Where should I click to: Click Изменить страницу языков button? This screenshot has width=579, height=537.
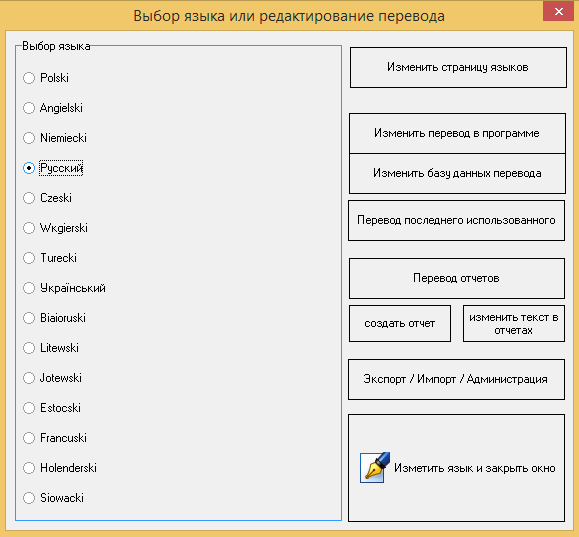click(458, 67)
